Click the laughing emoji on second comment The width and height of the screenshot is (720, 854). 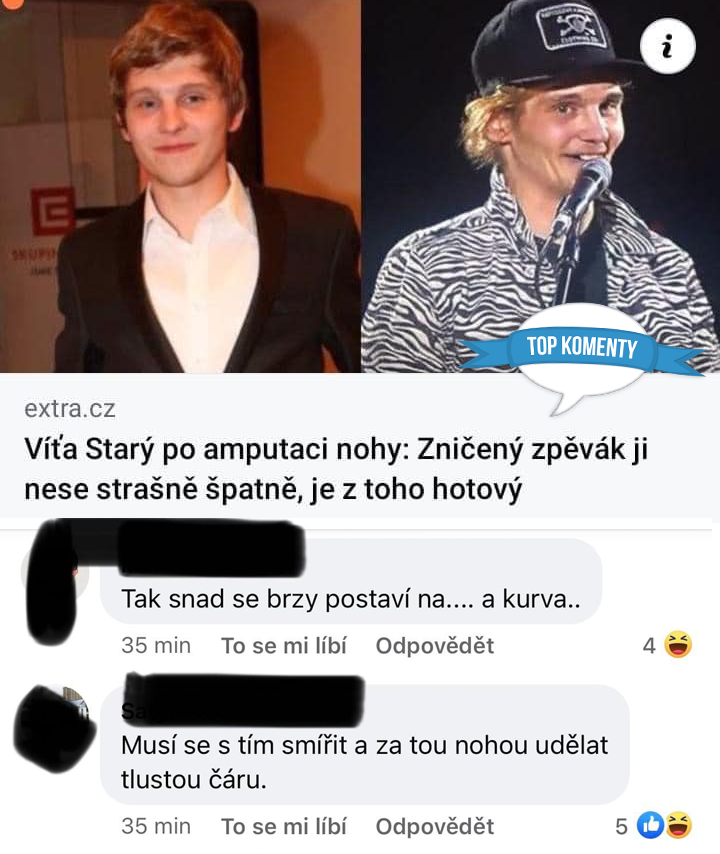point(679,825)
